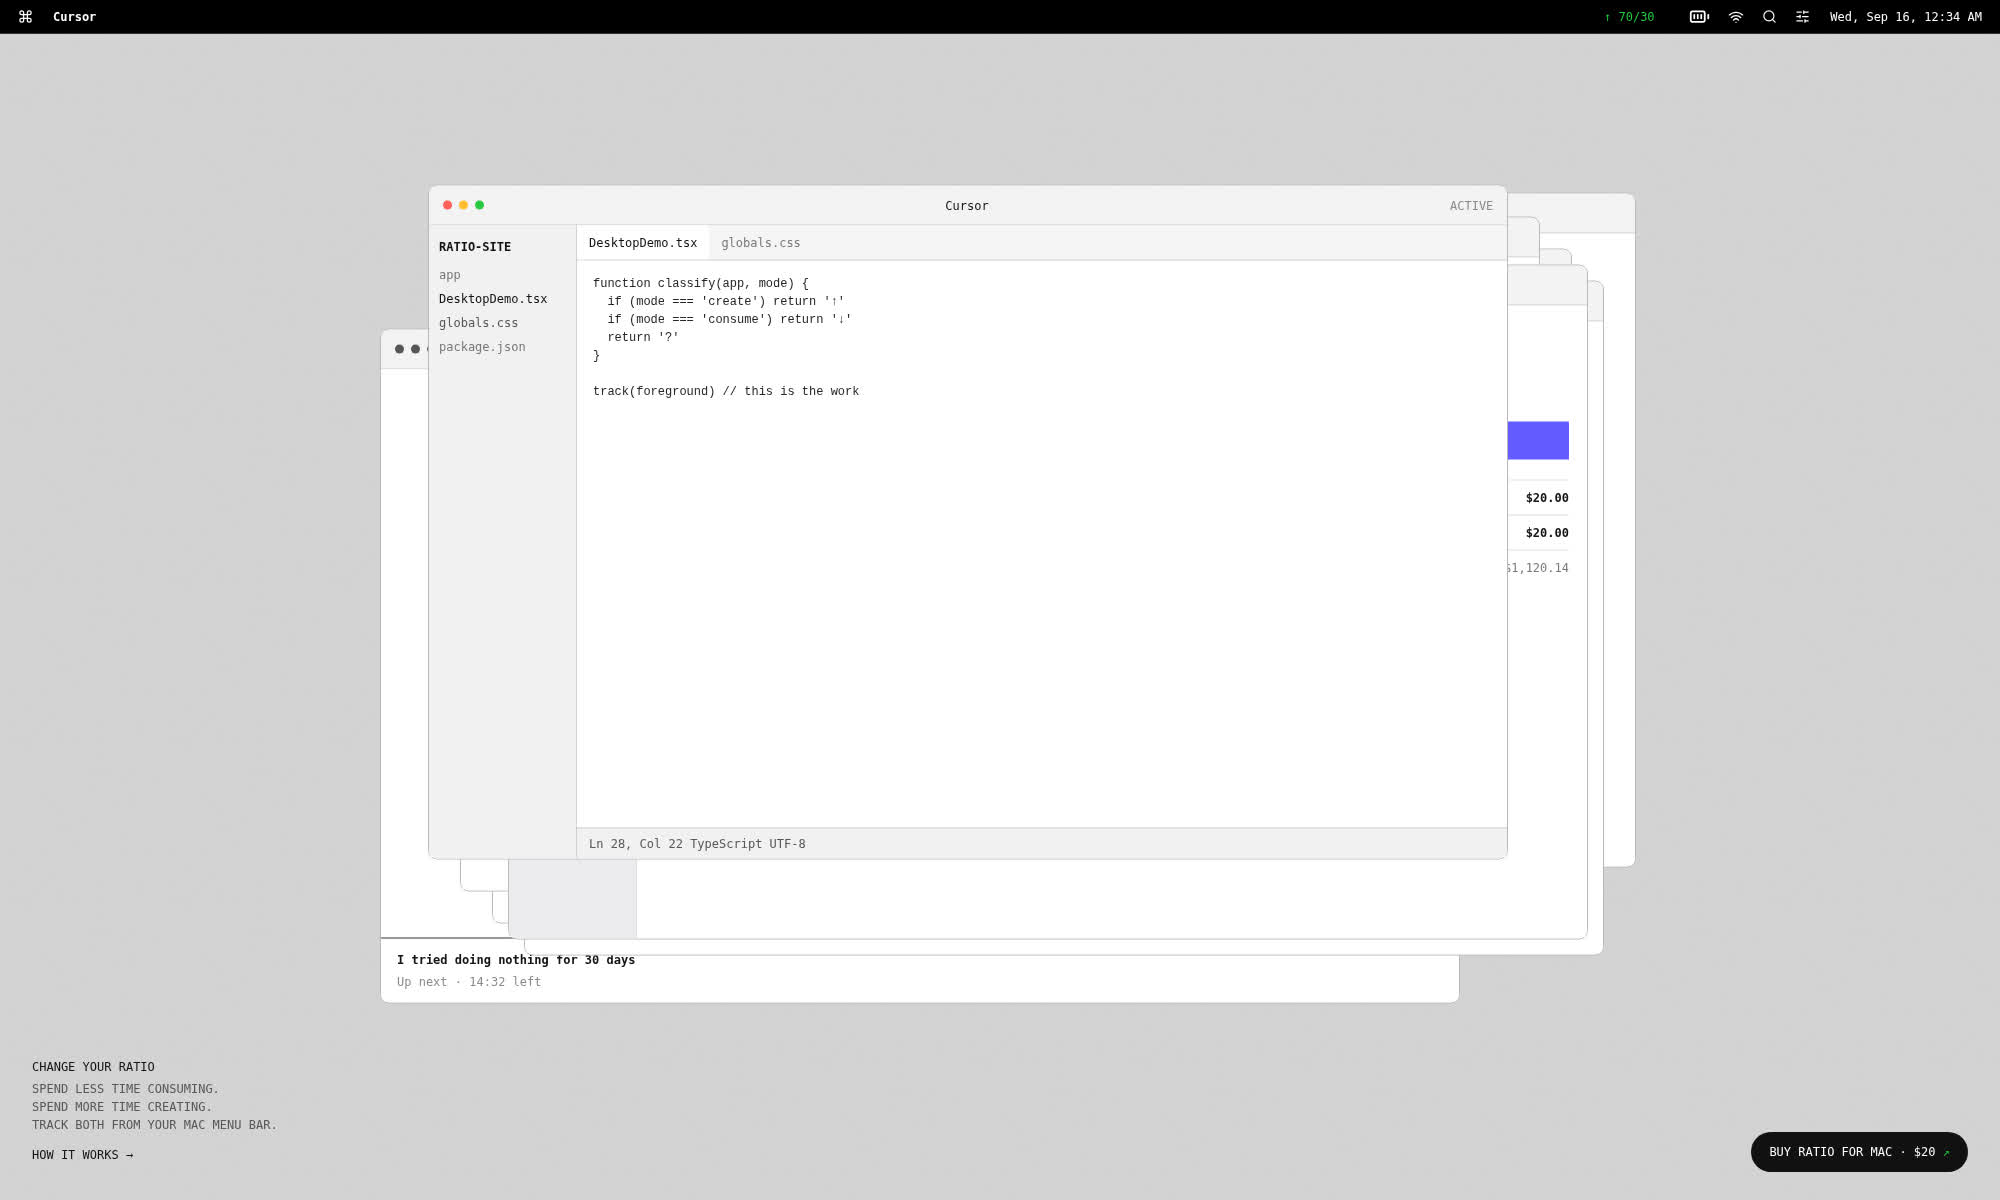Open the Wi-Fi menu bar icon
Image resolution: width=2000 pixels, height=1200 pixels.
(x=1736, y=17)
